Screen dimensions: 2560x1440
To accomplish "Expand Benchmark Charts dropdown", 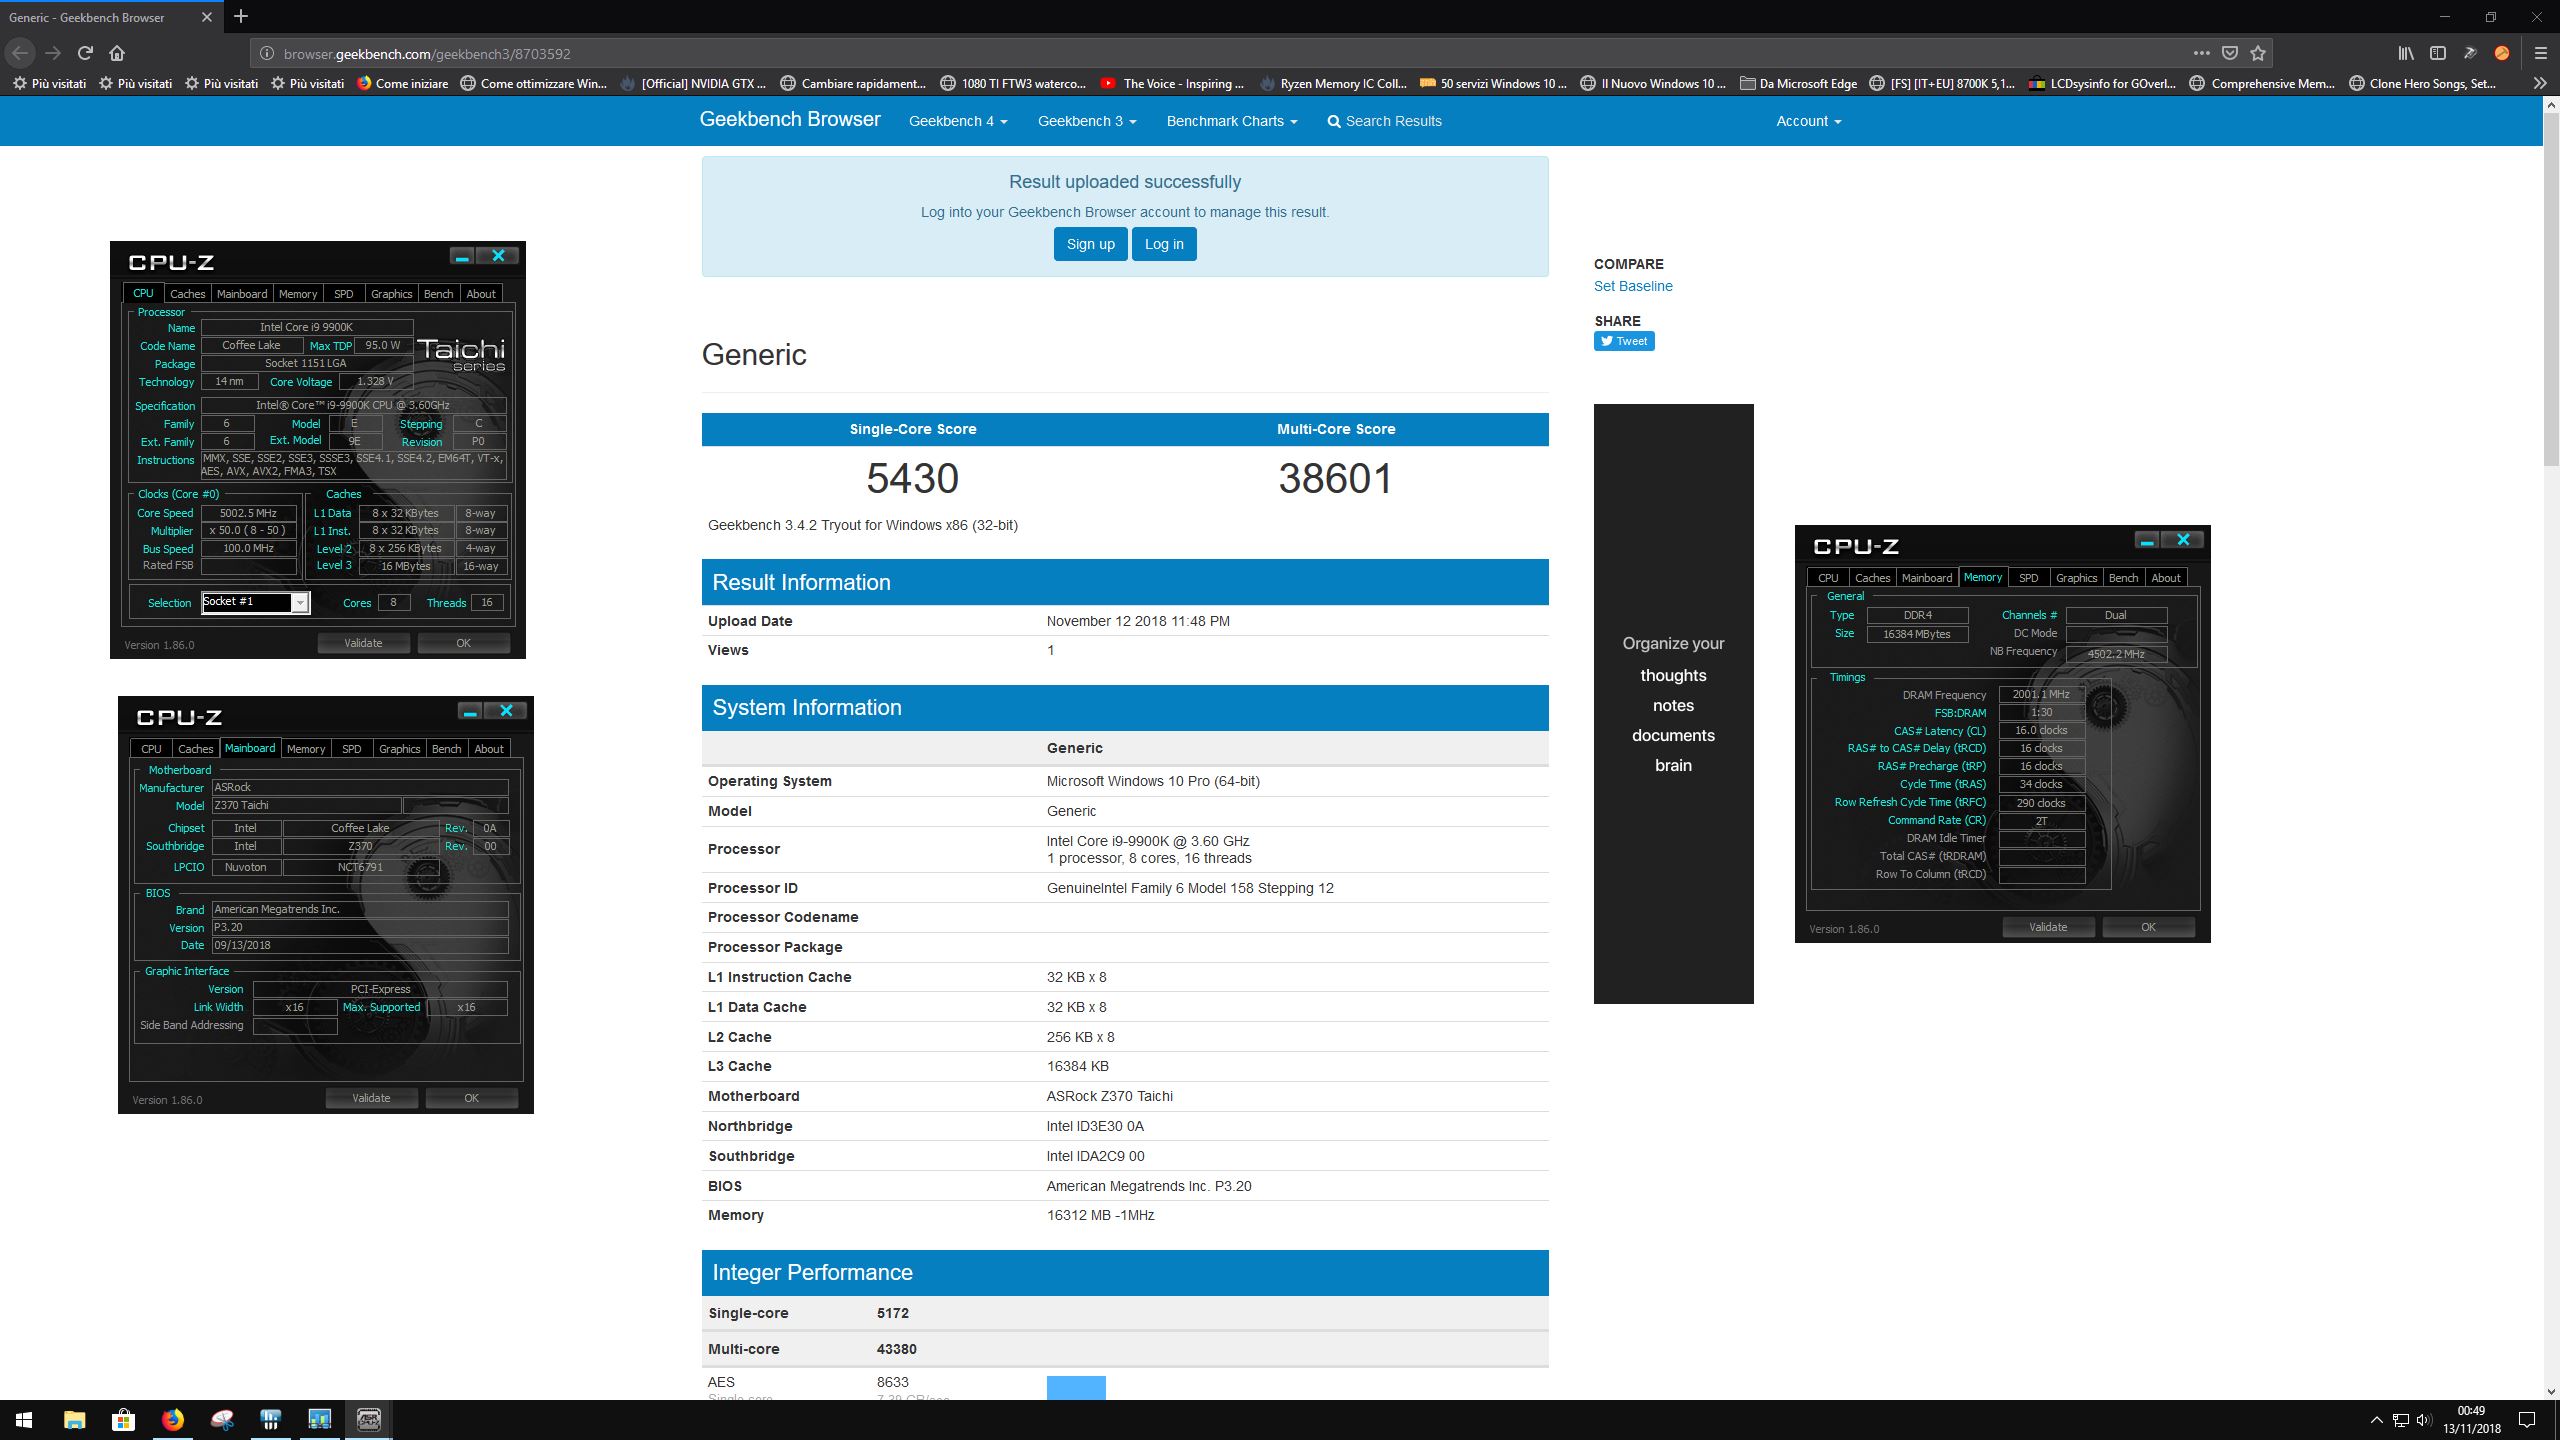I will (x=1232, y=121).
